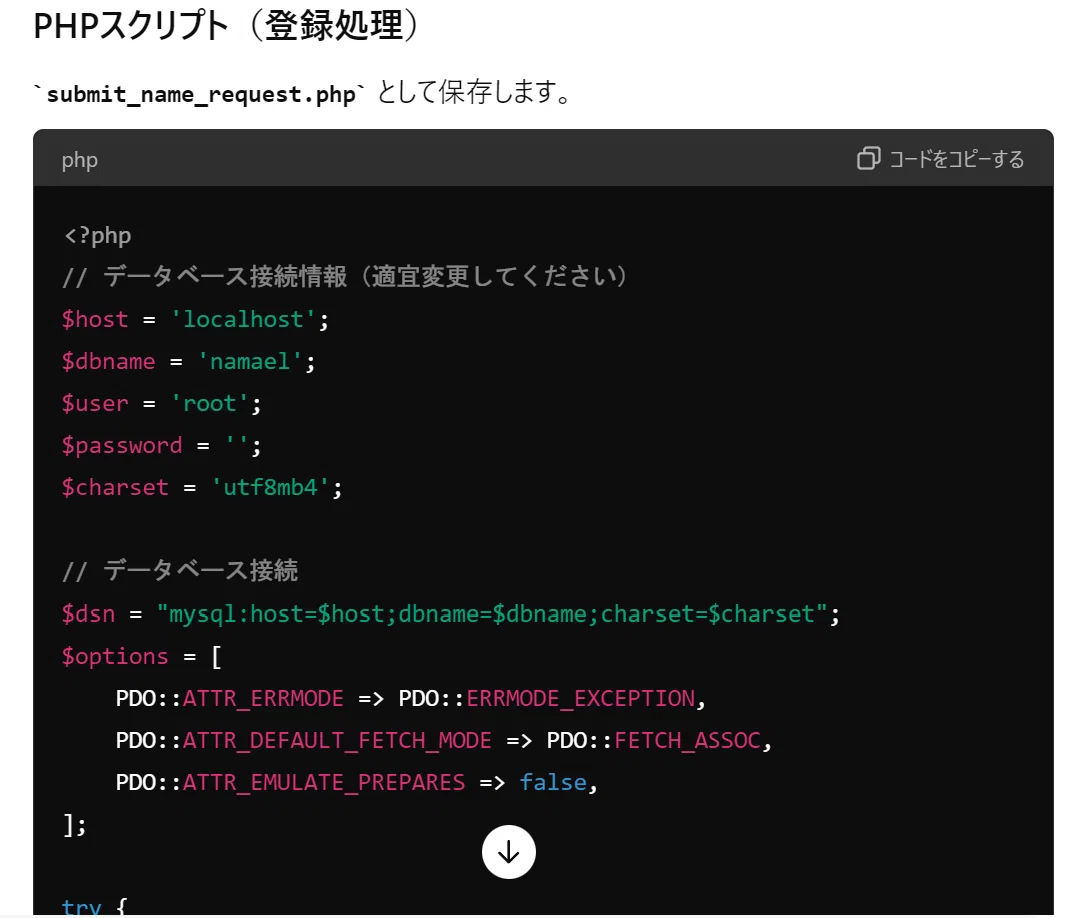
Task: Click ATTR_DEFAULT_FETCH_MODE constant
Action: [x=337, y=741]
